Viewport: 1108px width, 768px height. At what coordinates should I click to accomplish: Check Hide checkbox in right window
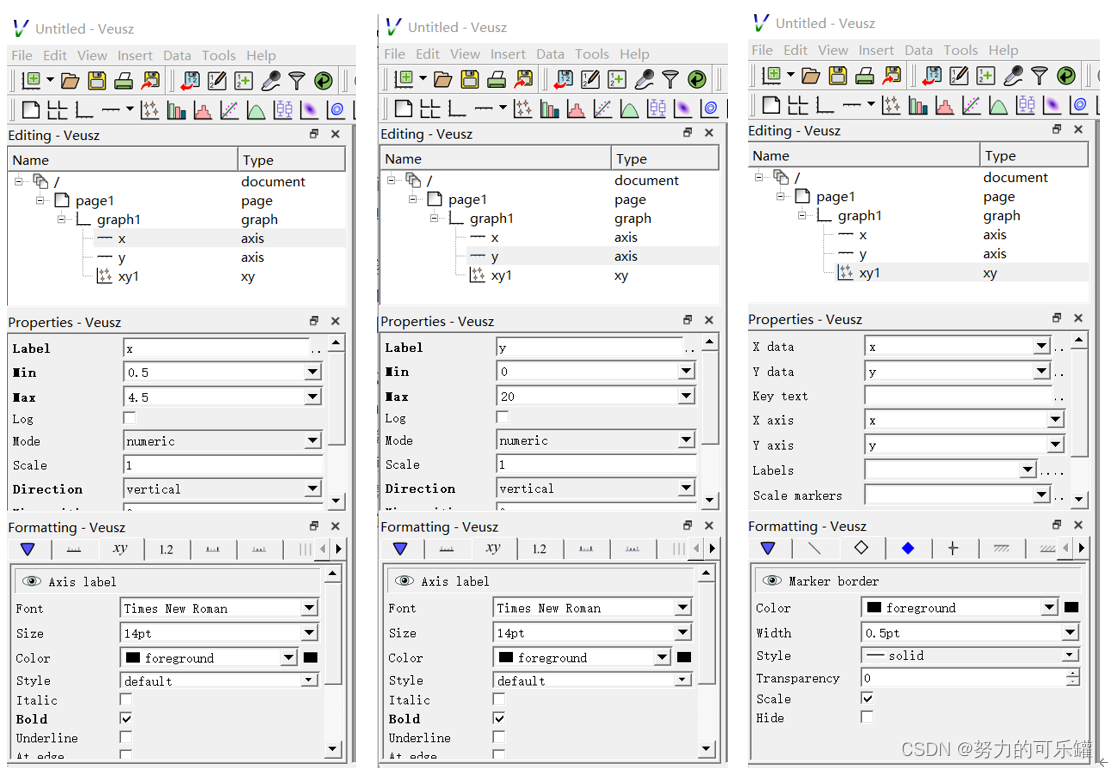(x=866, y=717)
